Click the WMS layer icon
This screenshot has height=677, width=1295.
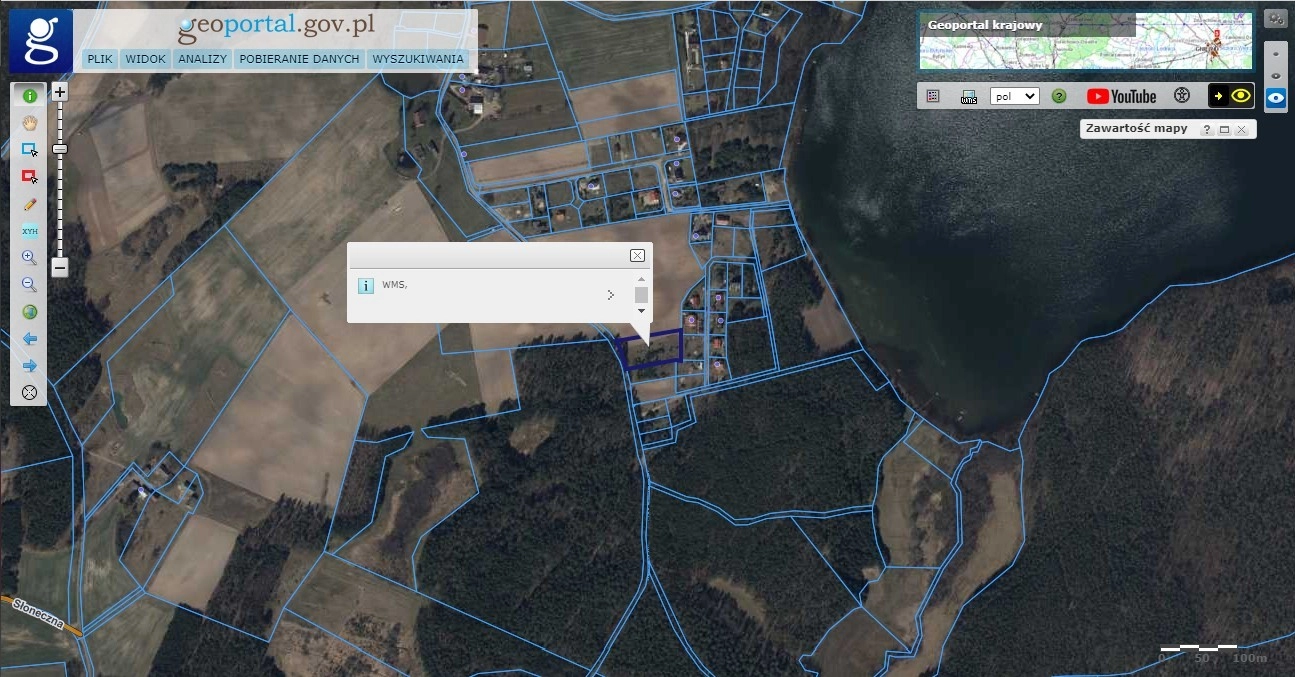coord(968,97)
